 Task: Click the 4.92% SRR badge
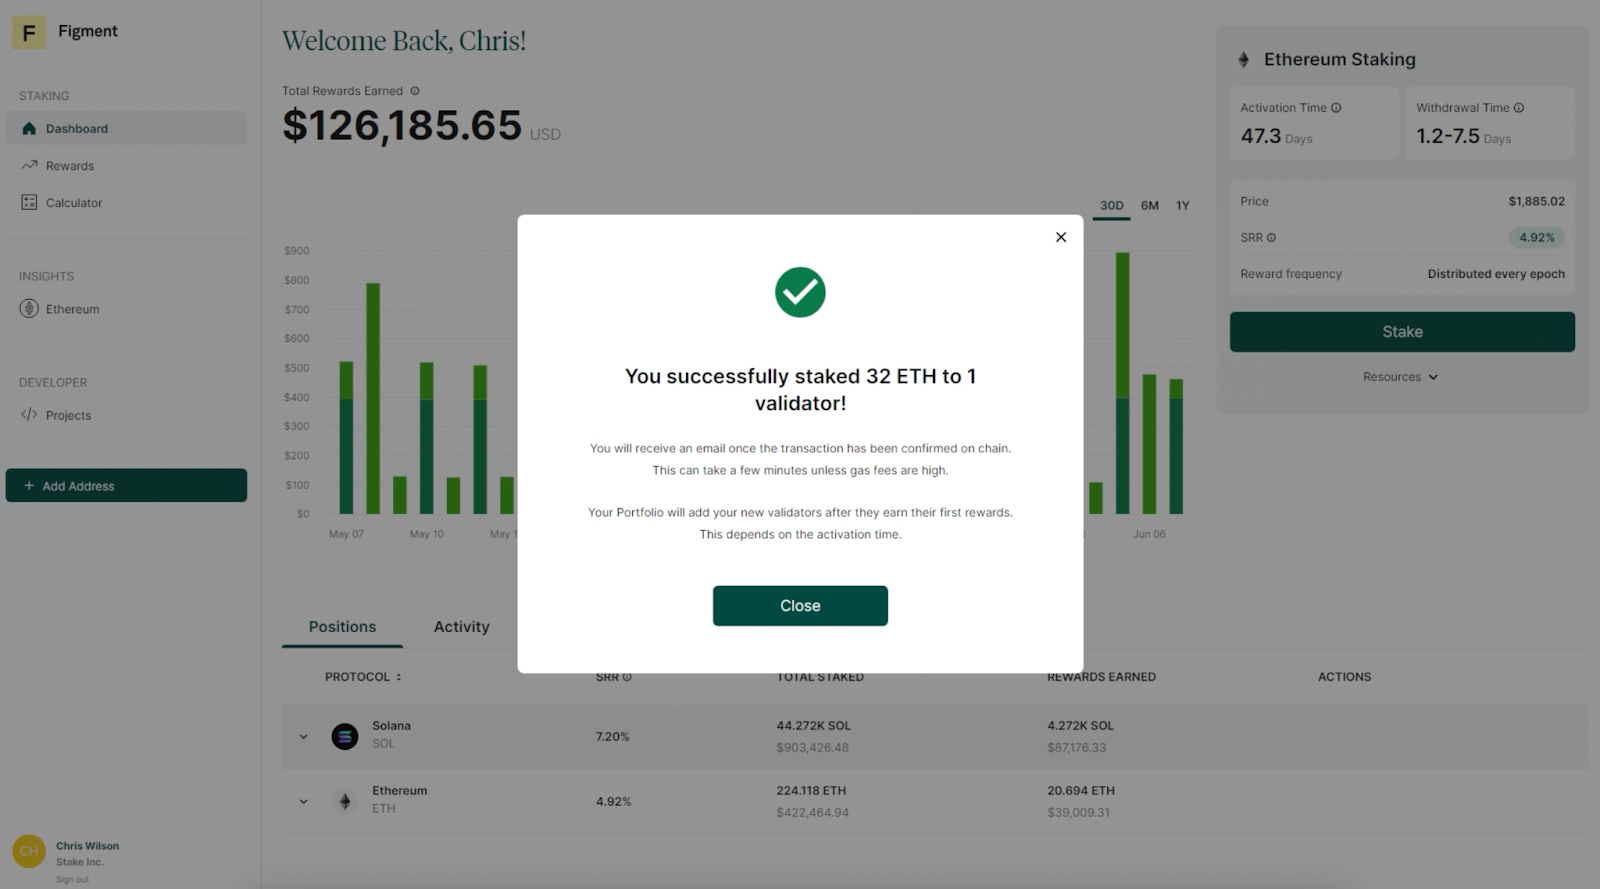point(1536,238)
